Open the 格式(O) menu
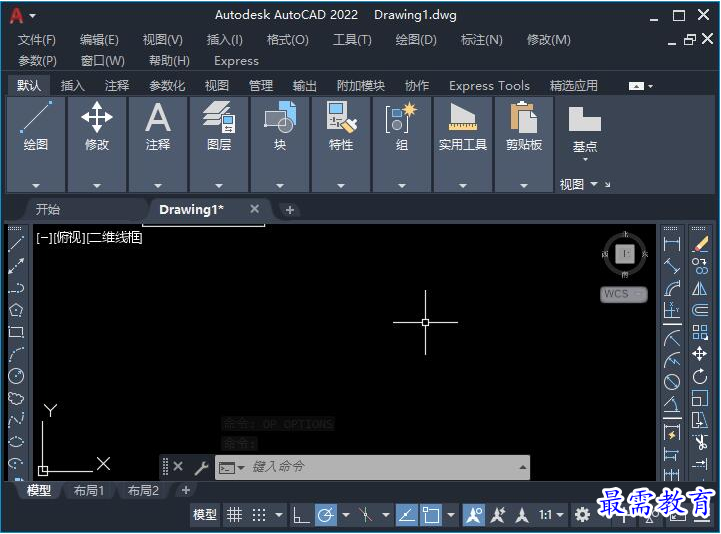 click(288, 40)
